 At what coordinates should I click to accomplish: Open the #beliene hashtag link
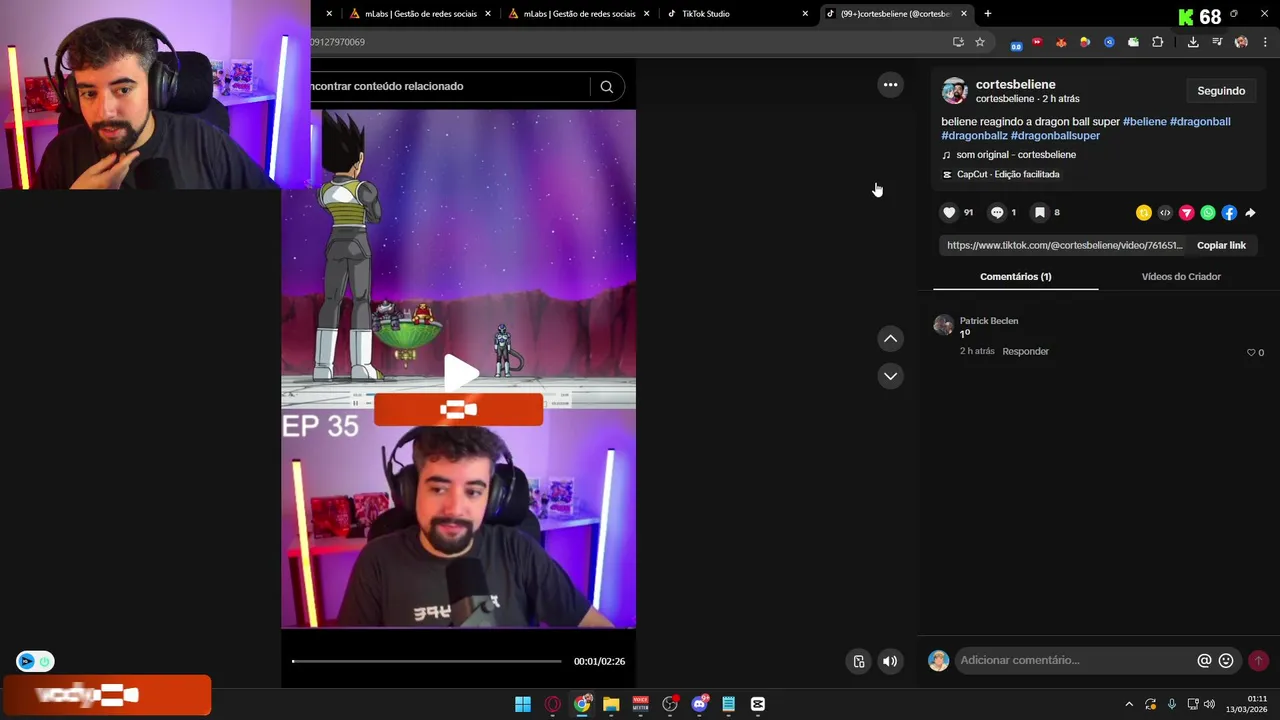click(x=1145, y=122)
